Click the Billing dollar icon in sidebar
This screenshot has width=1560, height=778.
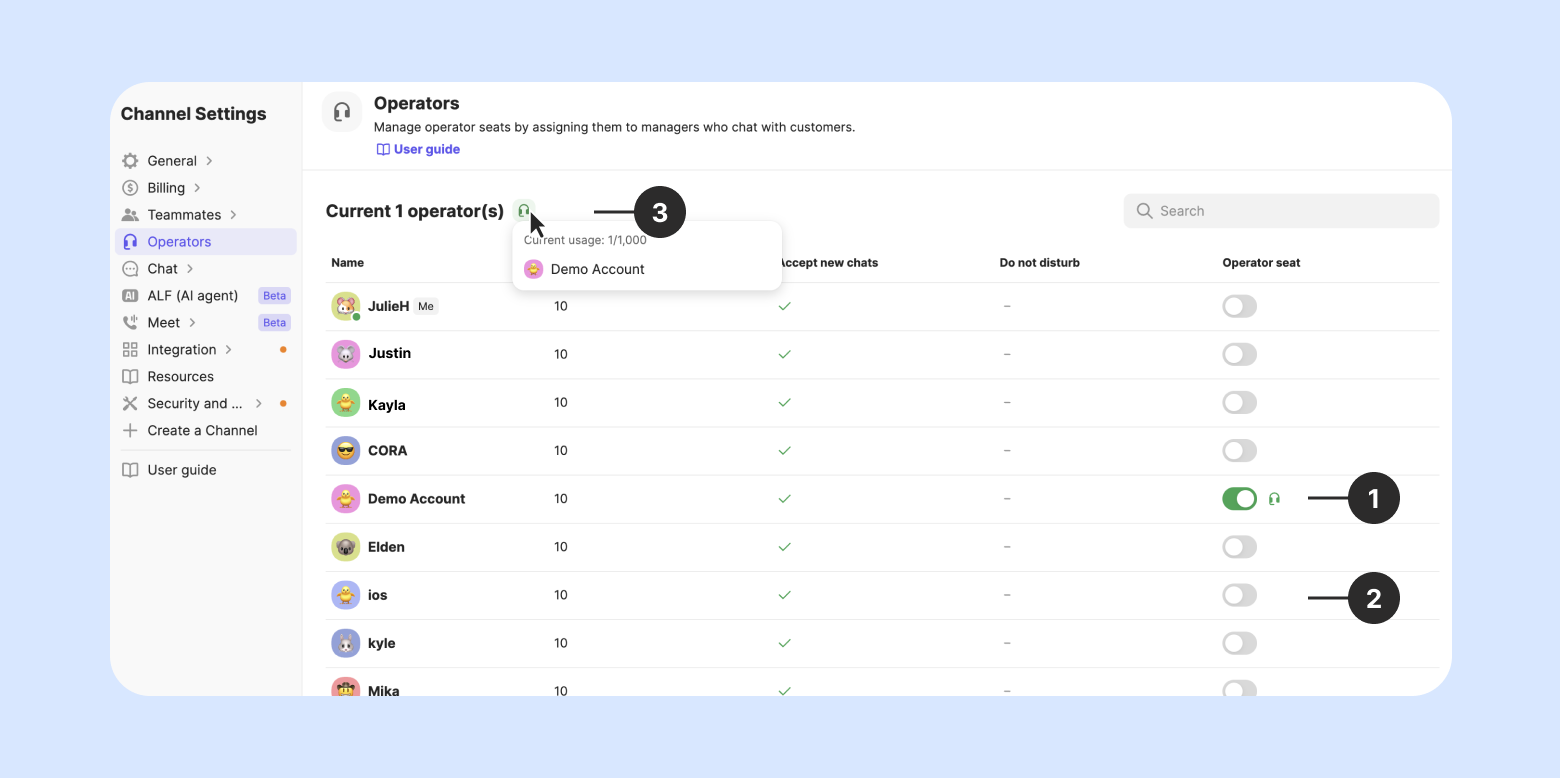point(130,188)
